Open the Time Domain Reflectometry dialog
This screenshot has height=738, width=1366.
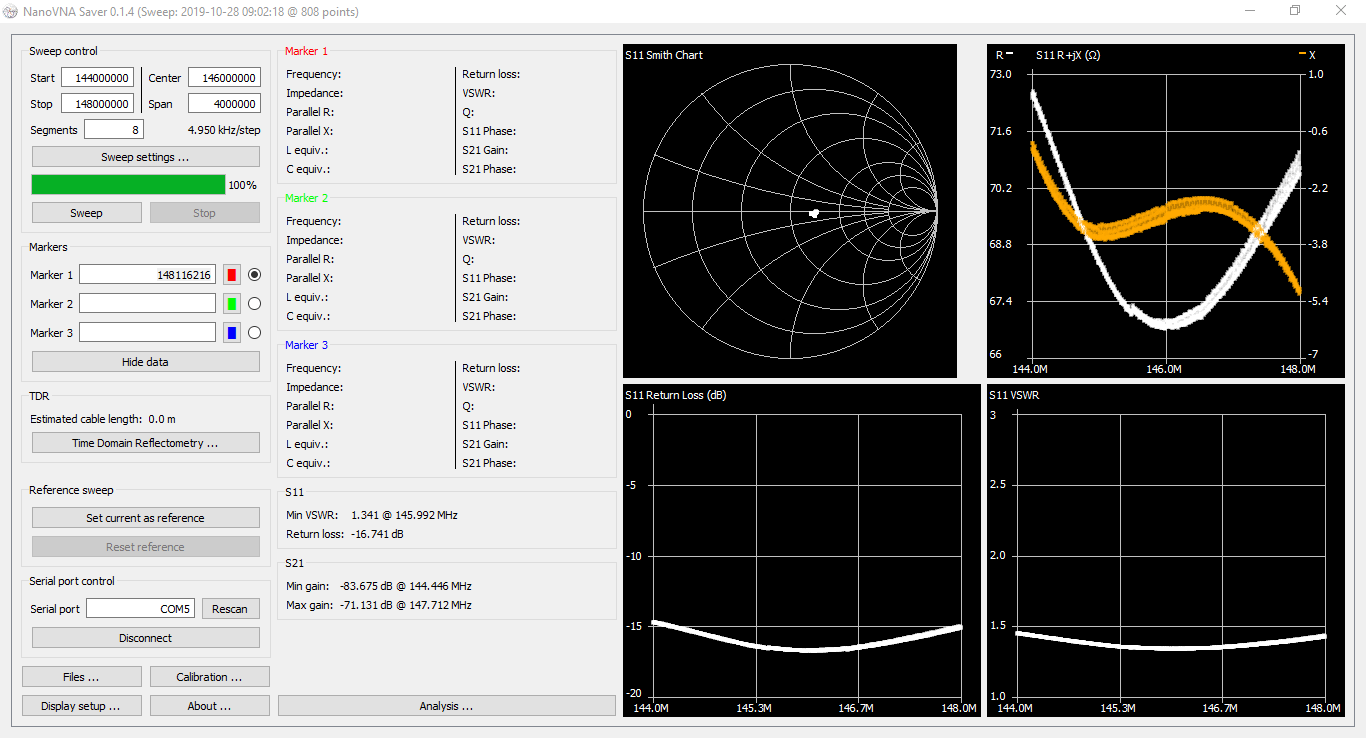(145, 442)
